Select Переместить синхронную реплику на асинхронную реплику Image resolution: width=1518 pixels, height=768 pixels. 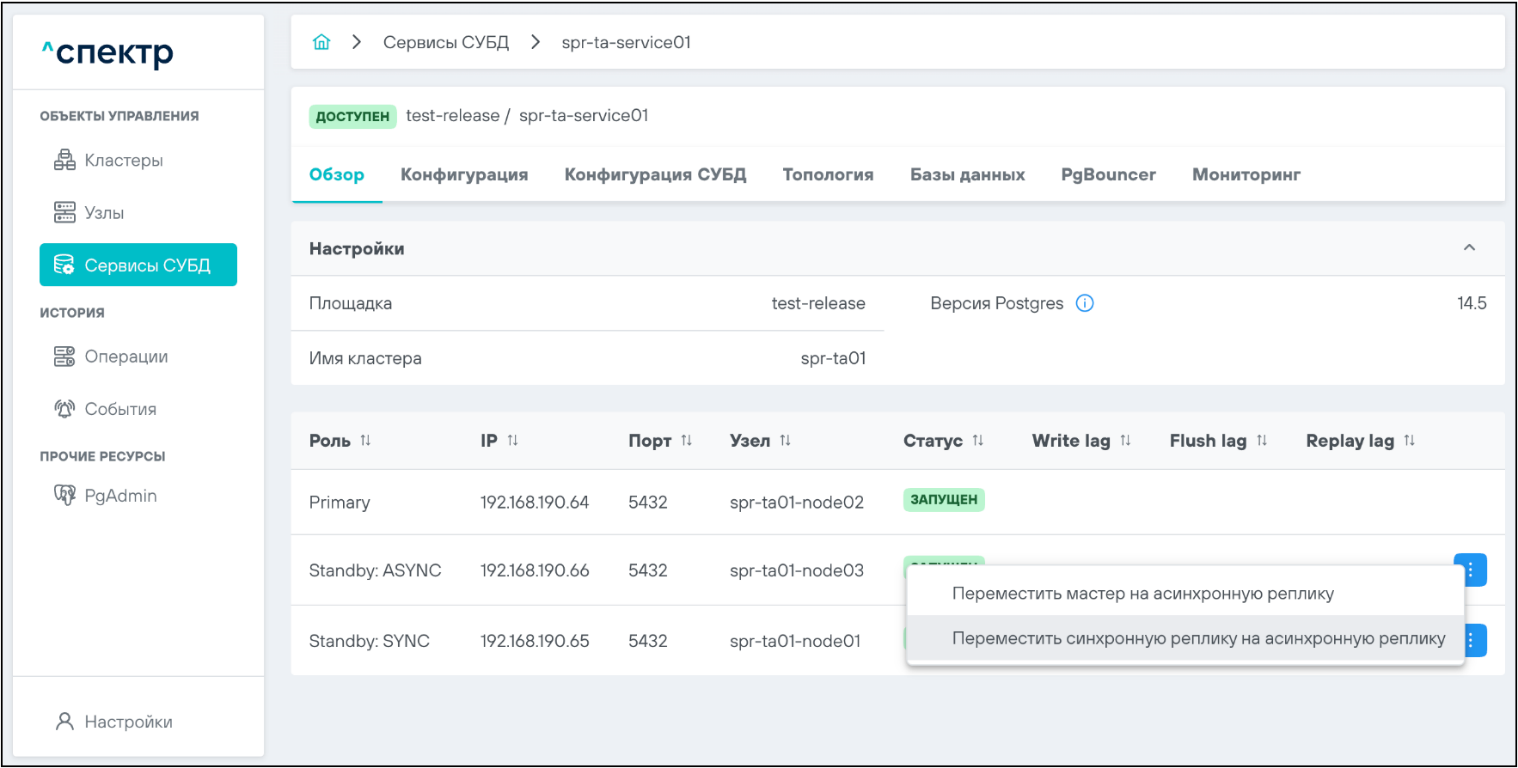tap(1198, 639)
